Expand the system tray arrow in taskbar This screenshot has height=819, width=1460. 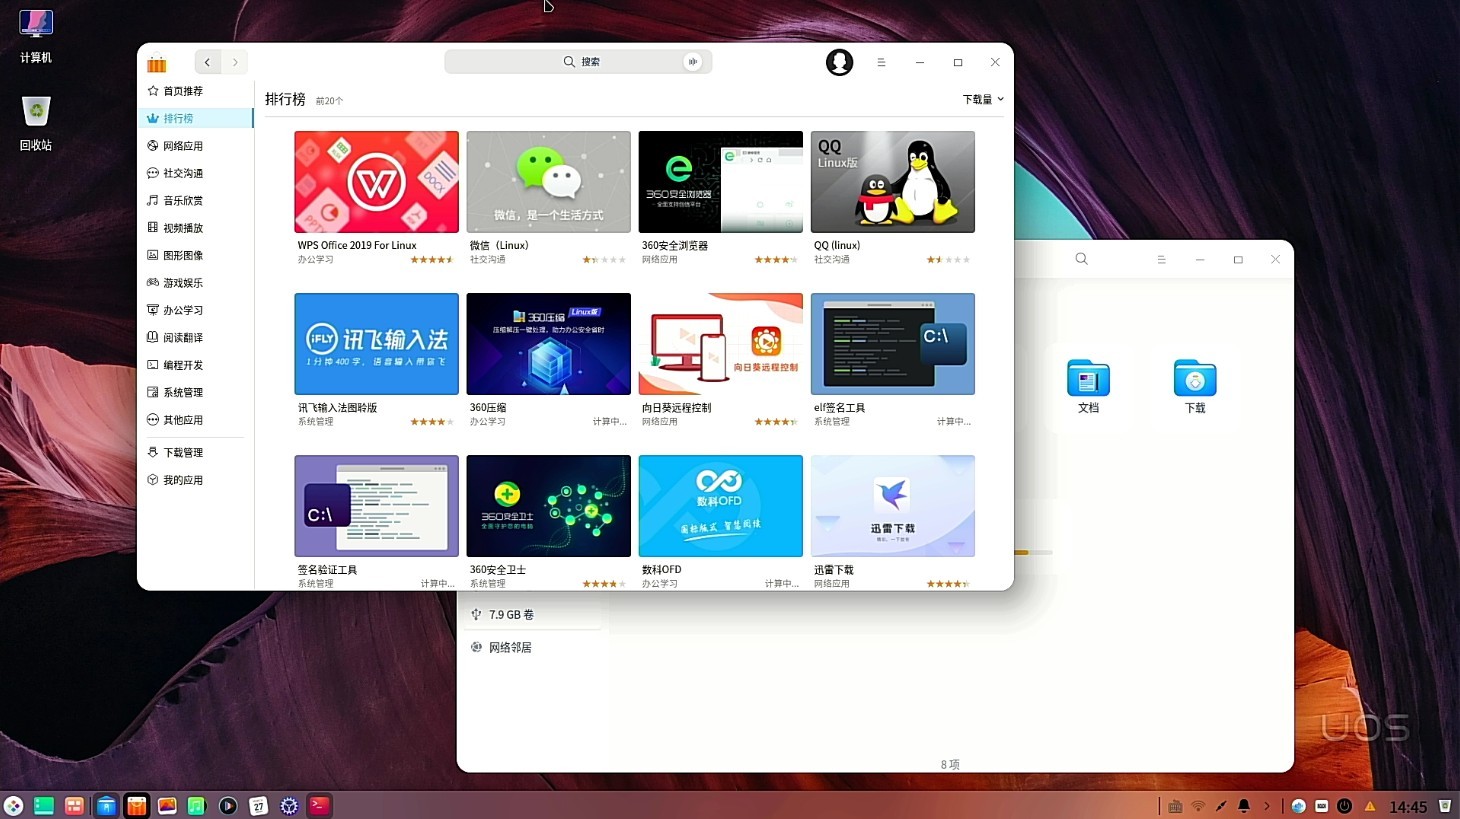(x=1267, y=806)
